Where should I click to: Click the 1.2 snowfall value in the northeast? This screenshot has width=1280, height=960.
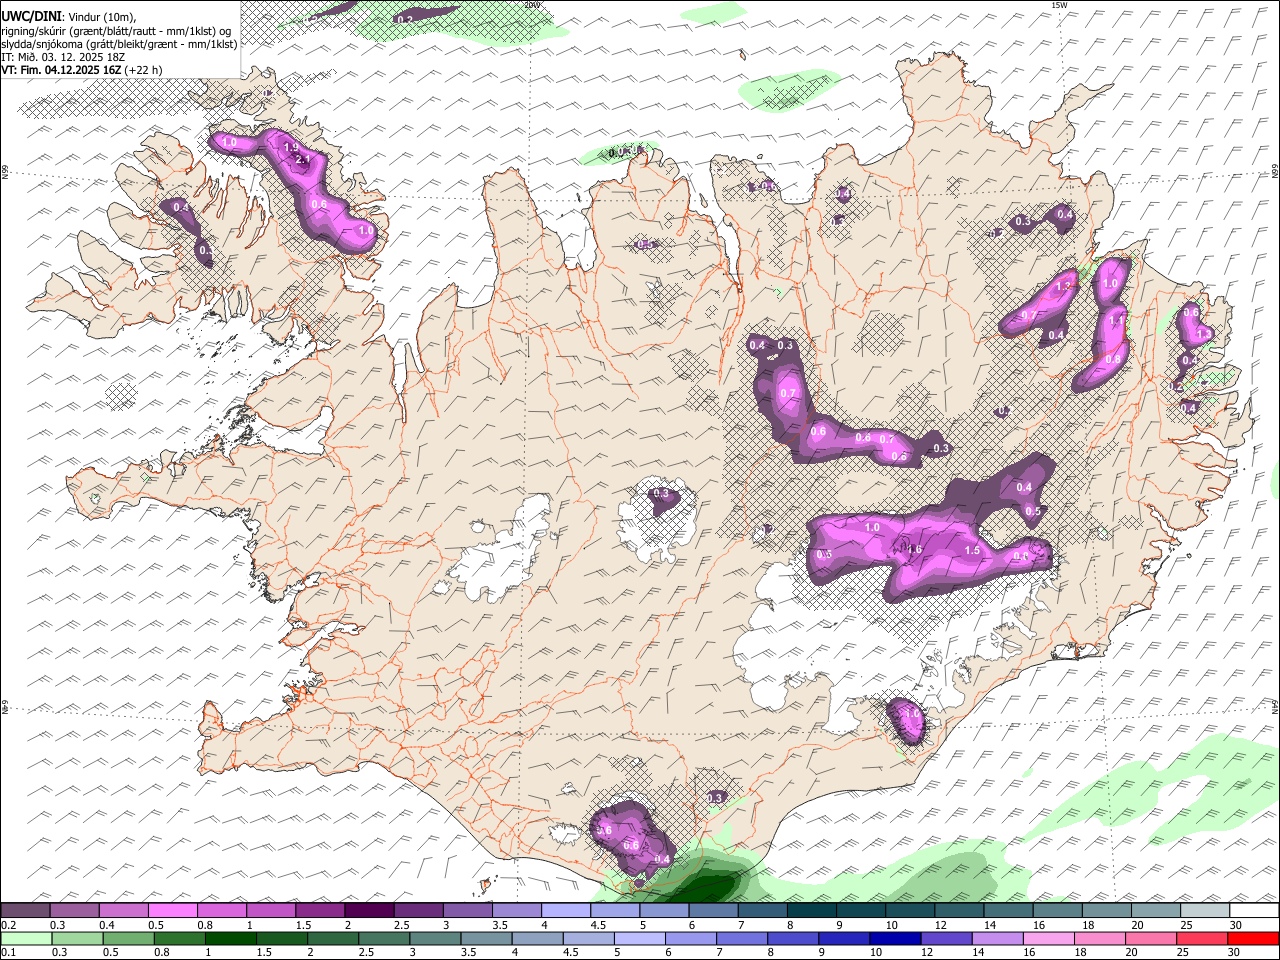coord(1063,287)
